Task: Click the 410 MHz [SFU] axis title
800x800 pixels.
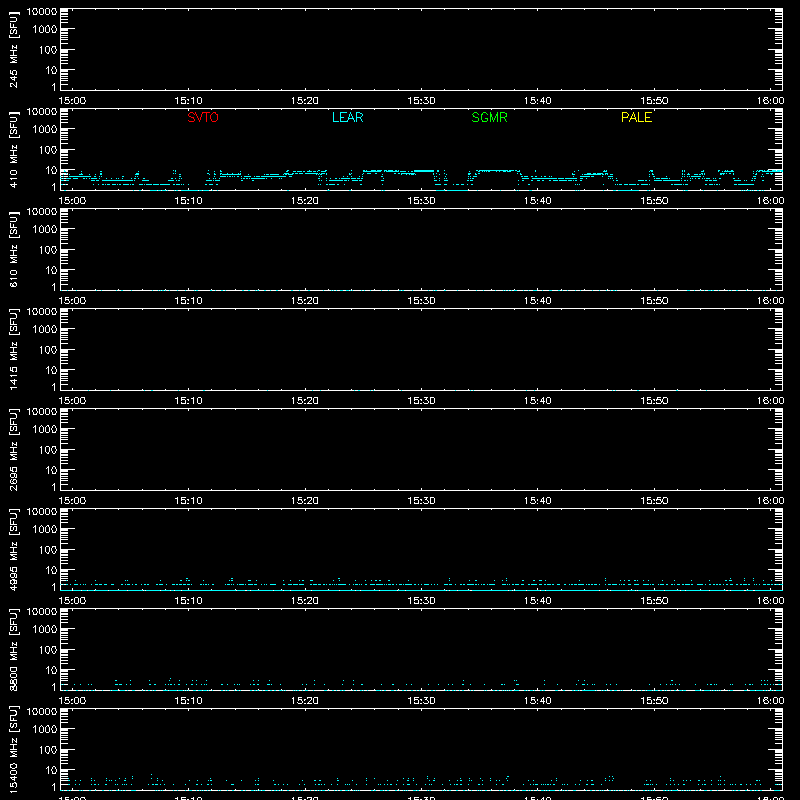Action: click(13, 149)
